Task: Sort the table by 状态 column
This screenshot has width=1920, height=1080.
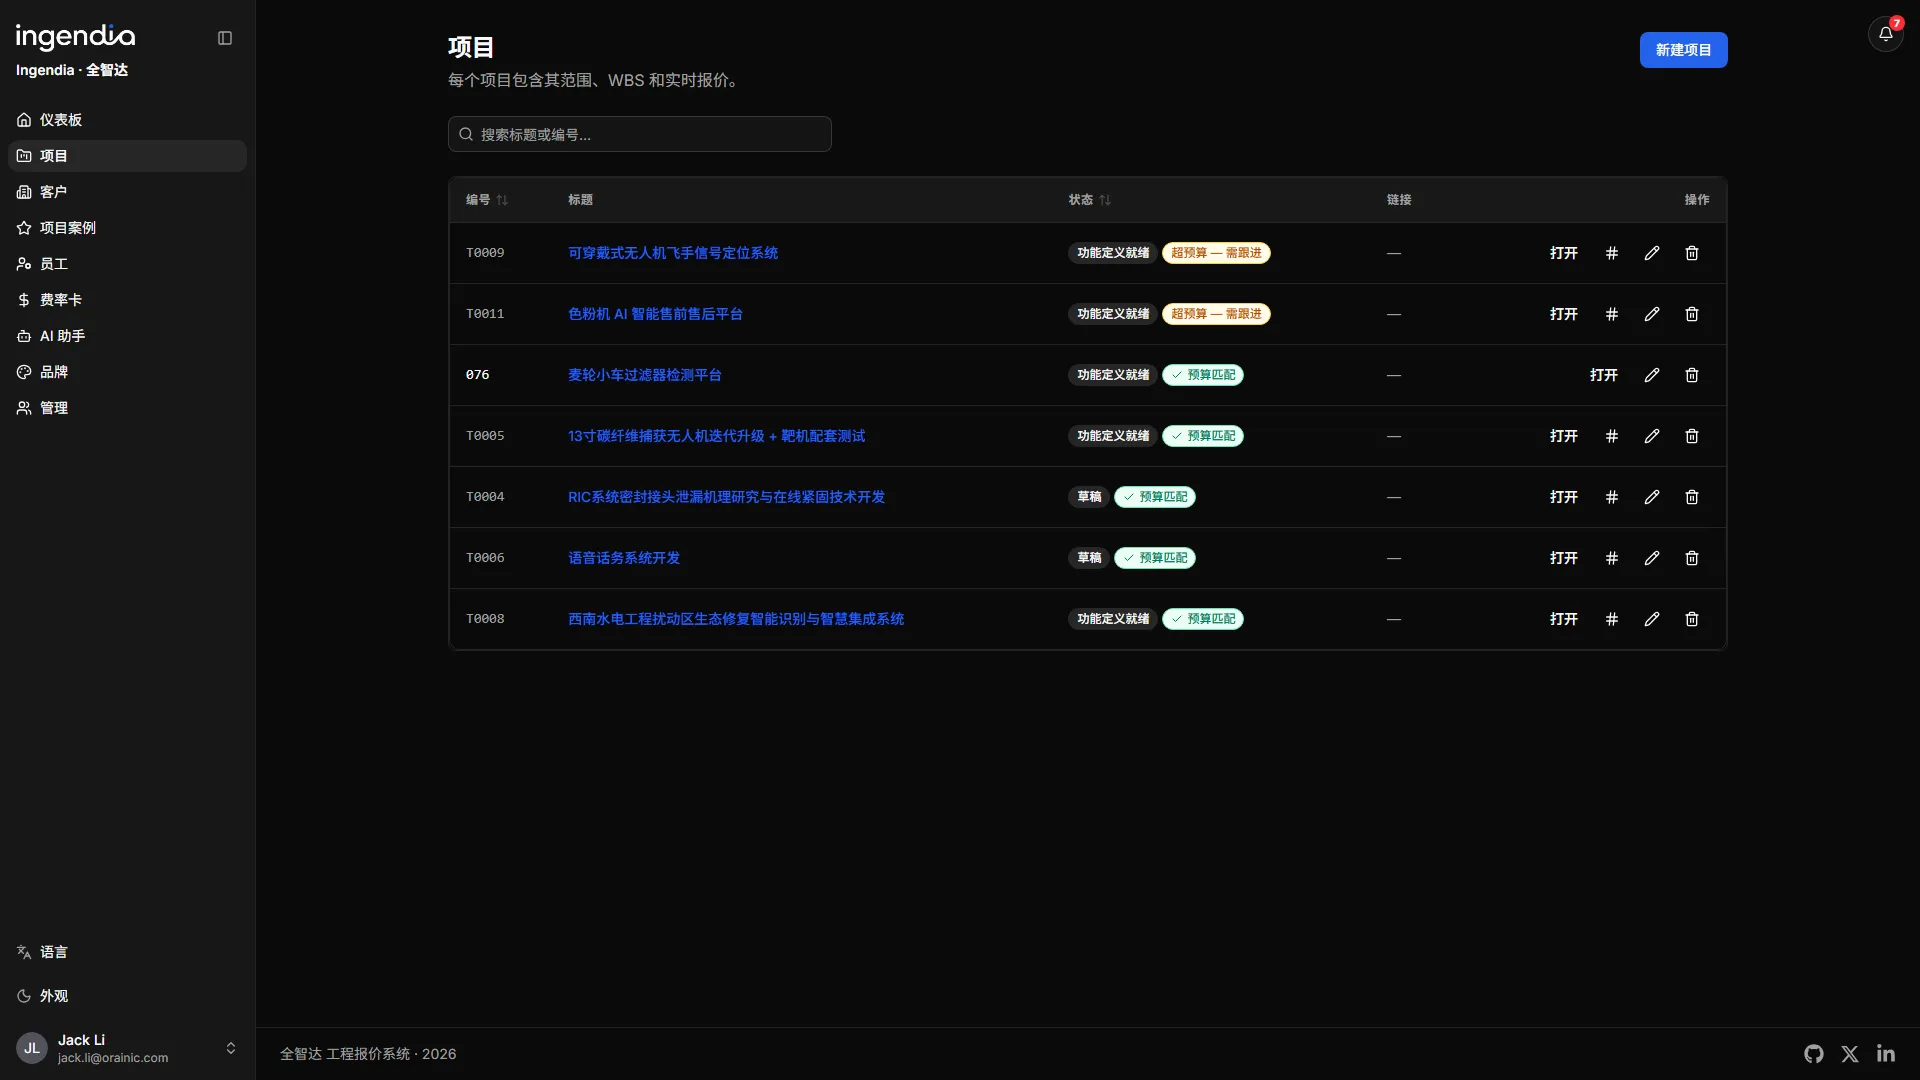Action: point(1090,200)
